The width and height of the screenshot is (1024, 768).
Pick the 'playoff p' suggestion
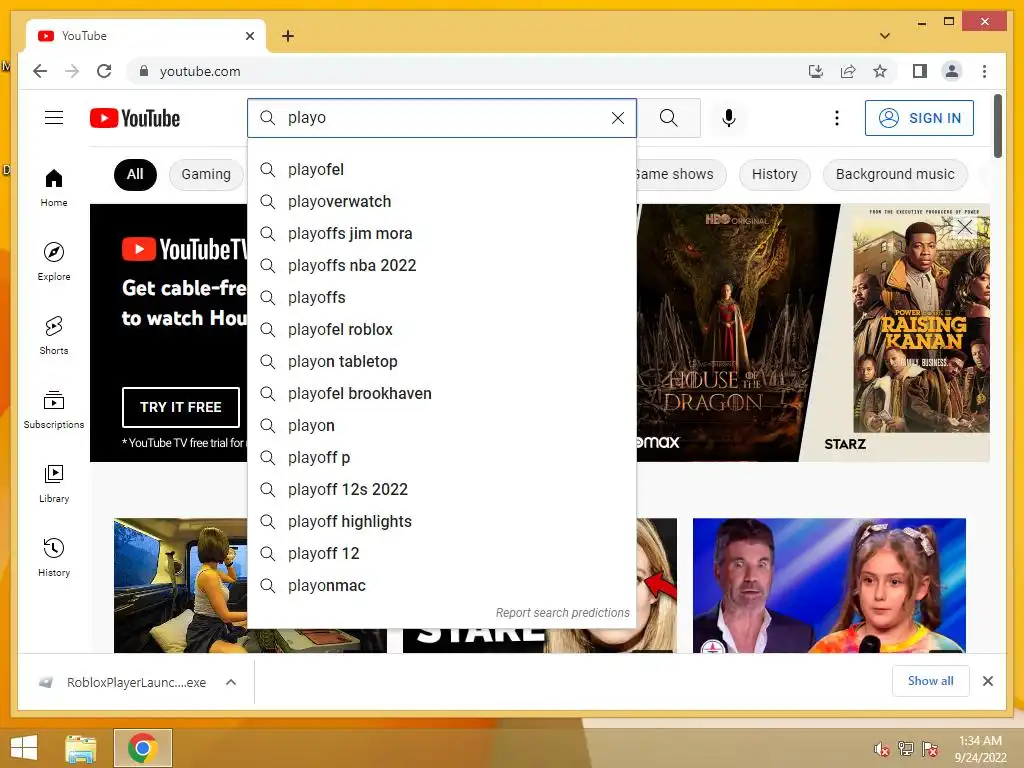[x=441, y=458]
